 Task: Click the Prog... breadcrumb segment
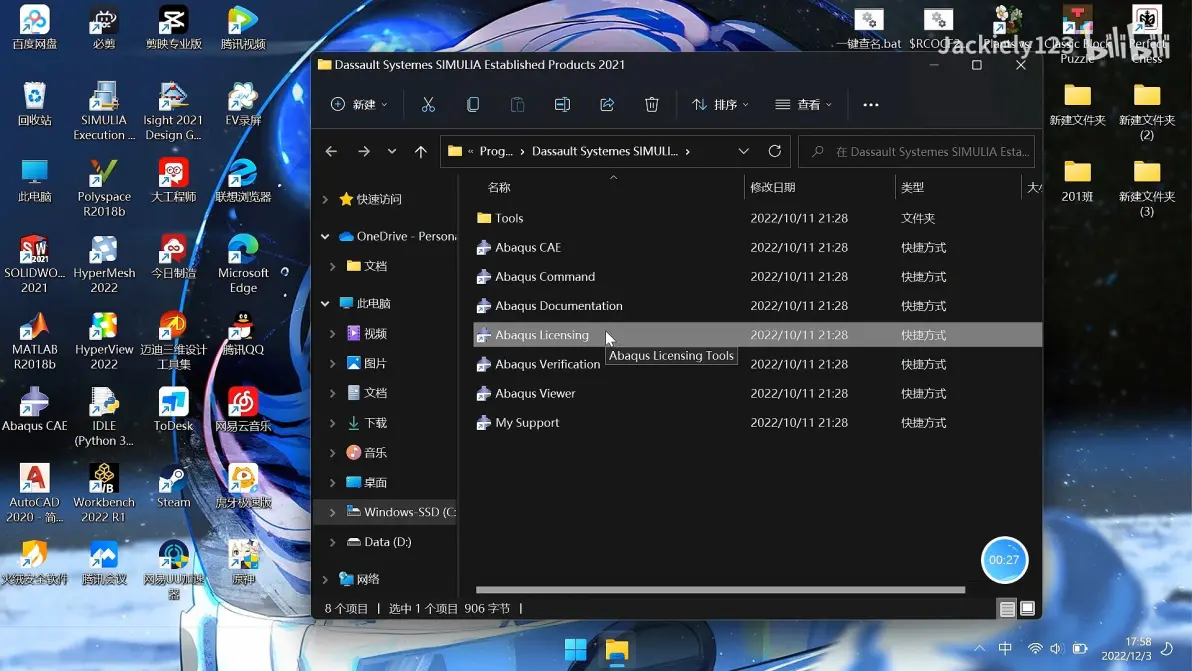pyautogui.click(x=496, y=151)
